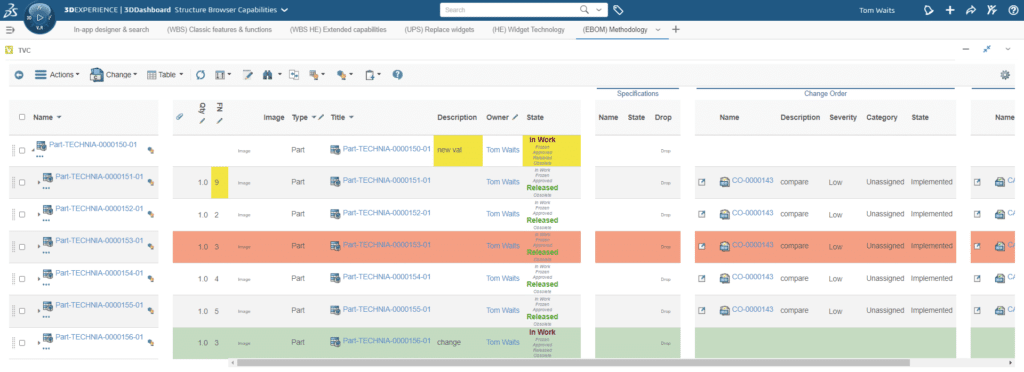Open the help icon in the TVC toolbar

click(x=397, y=75)
